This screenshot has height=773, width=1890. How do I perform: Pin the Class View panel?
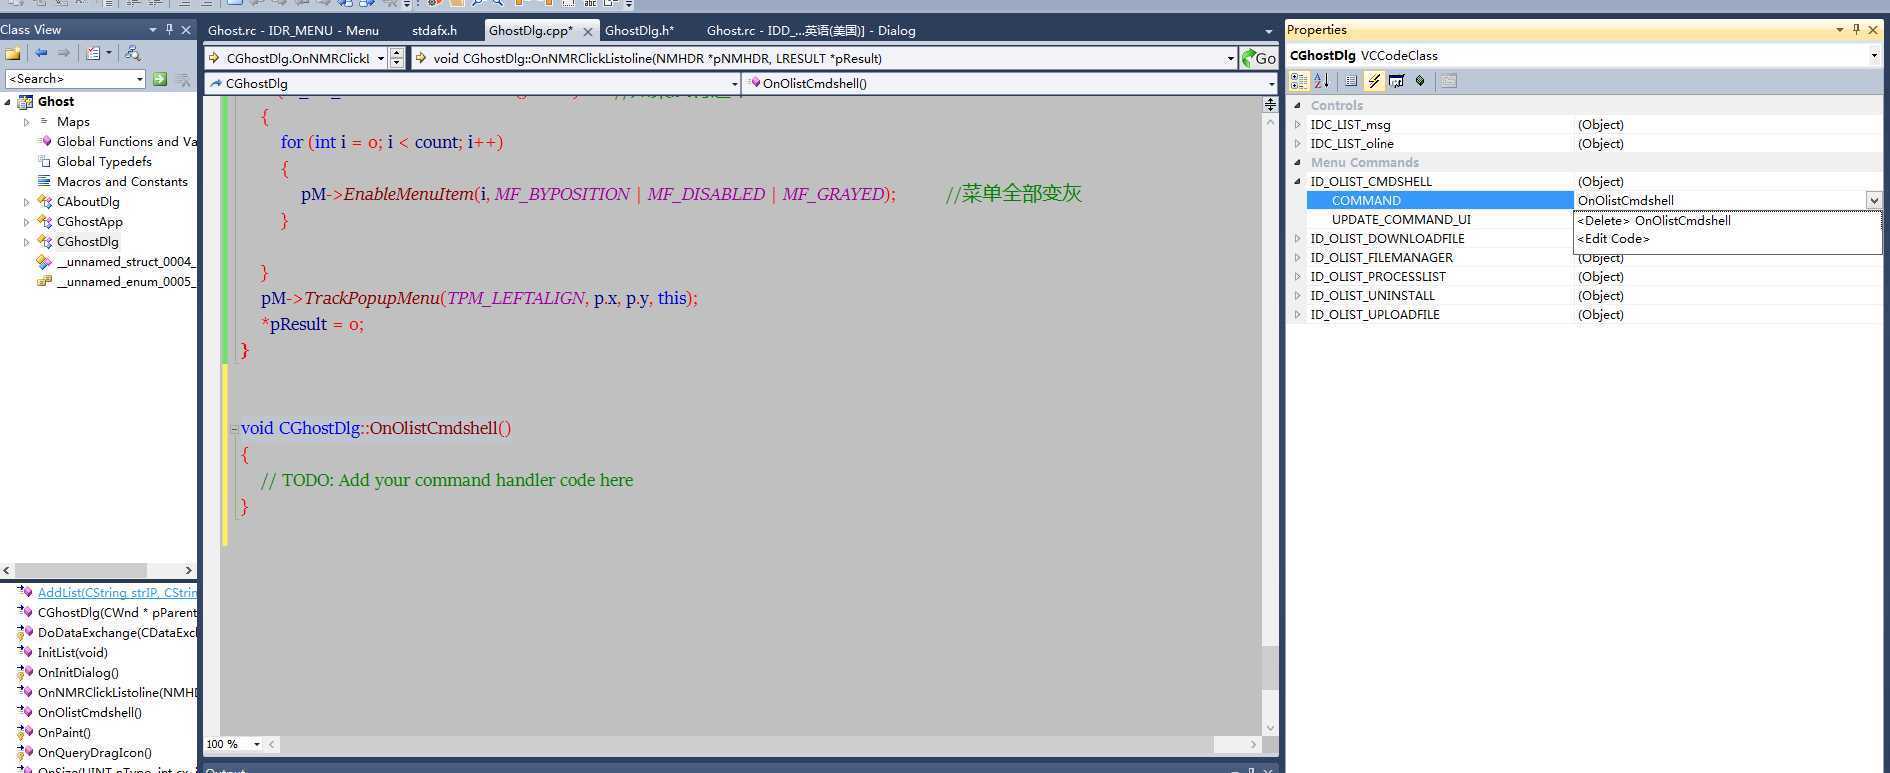[x=169, y=30]
